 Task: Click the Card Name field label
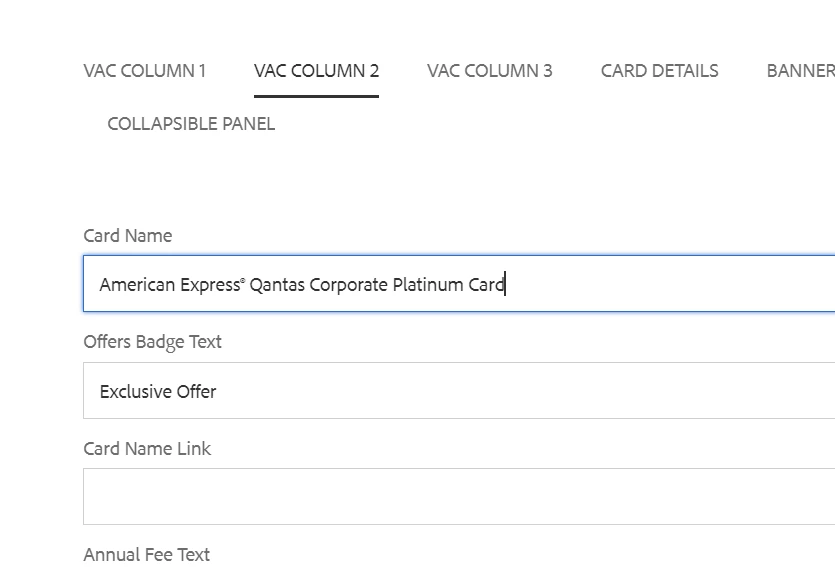coord(128,236)
